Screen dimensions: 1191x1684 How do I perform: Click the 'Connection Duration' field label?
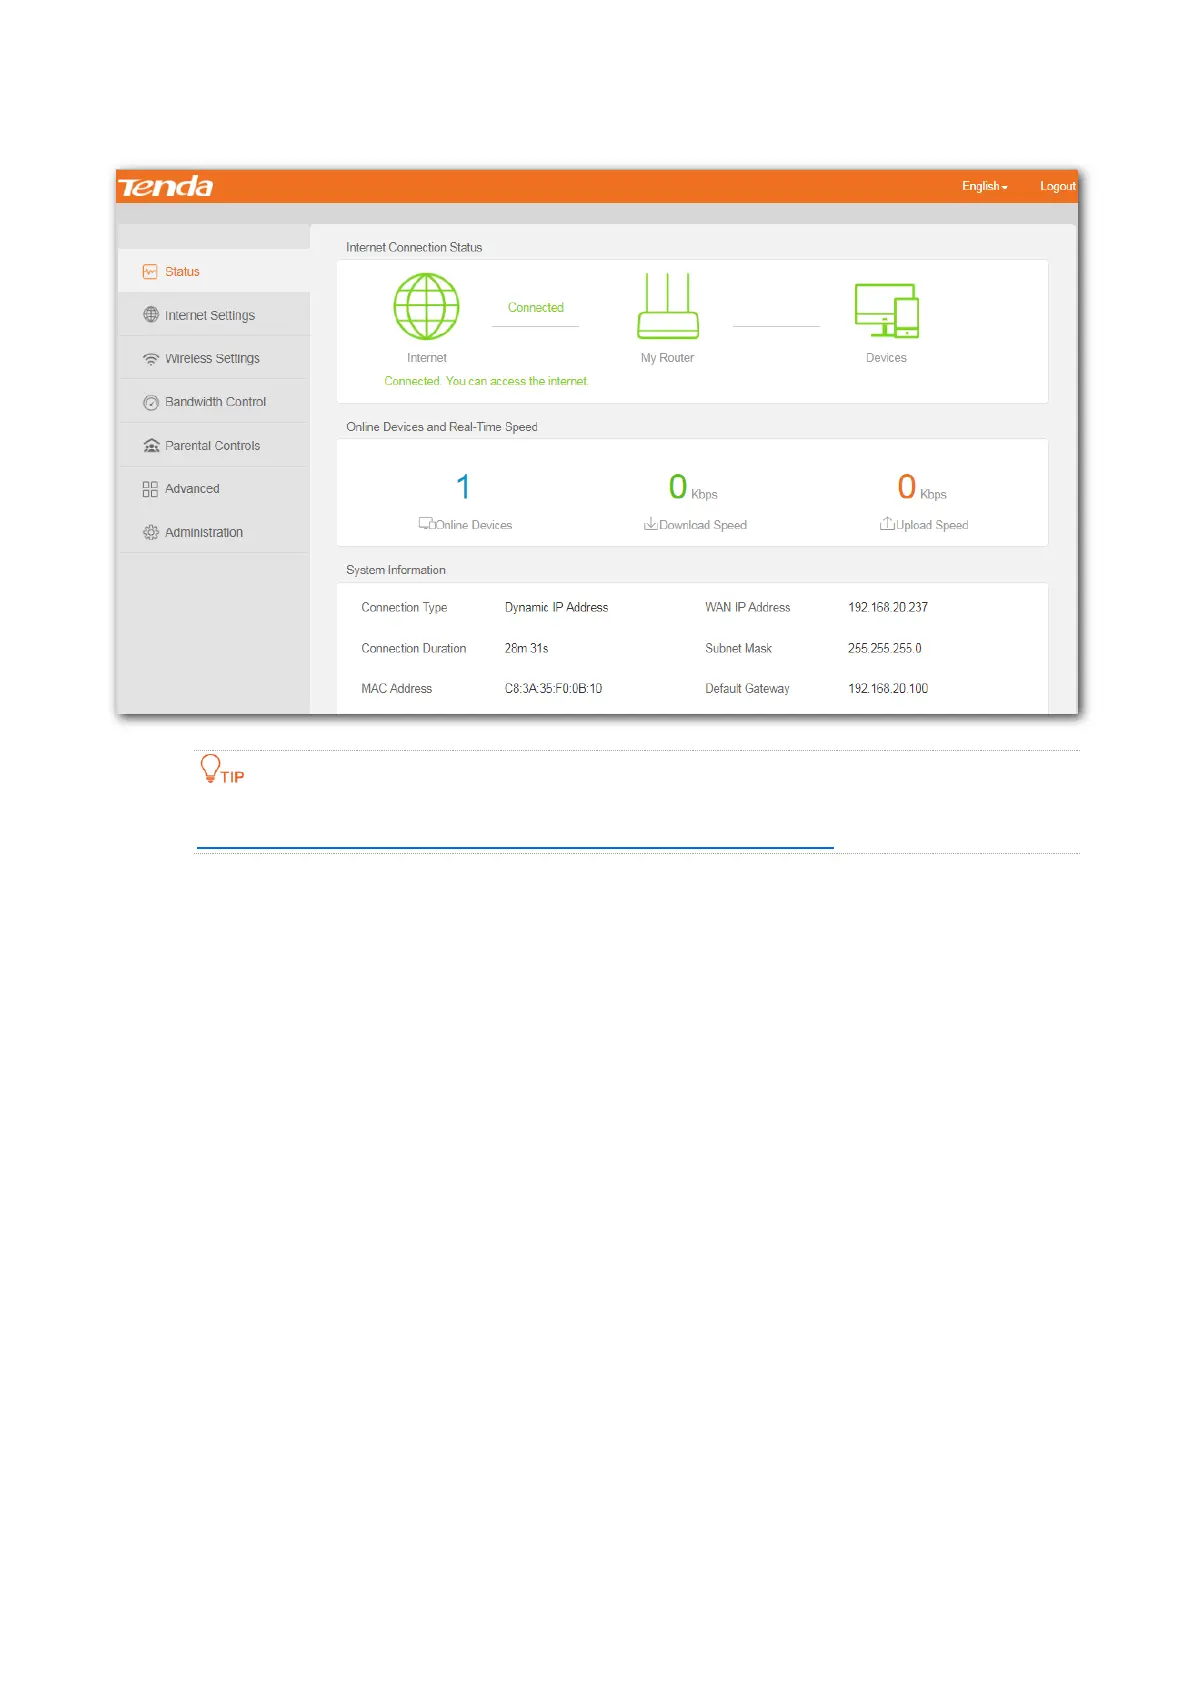tap(414, 649)
